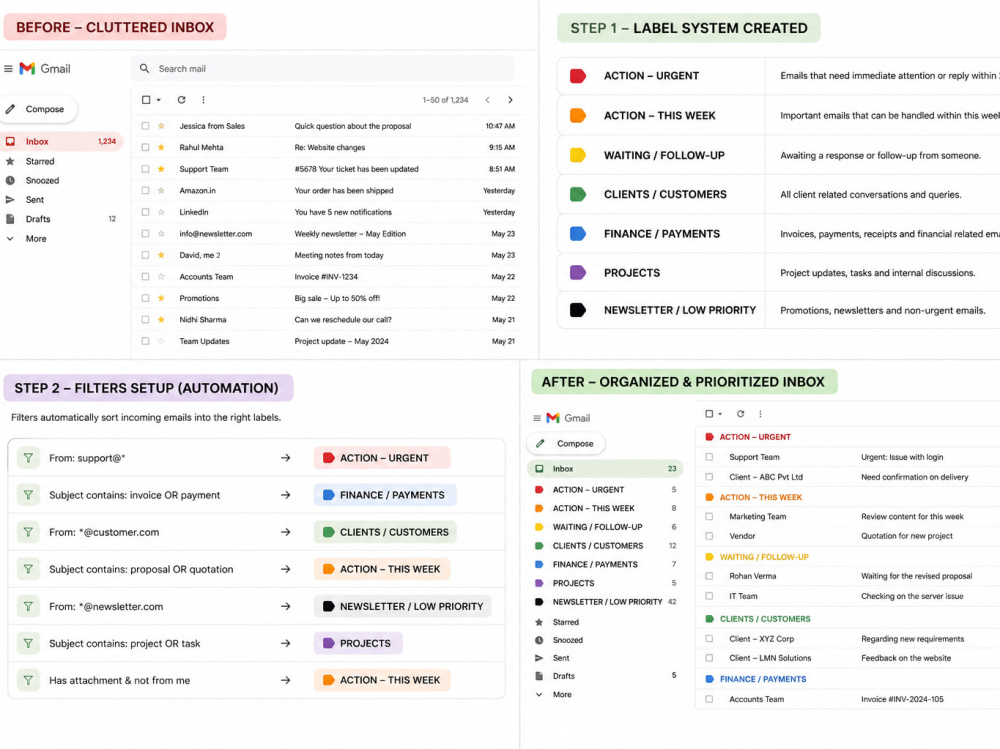The height and width of the screenshot is (749, 1000).
Task: Open the Marketing Team Review content email
Action: [848, 516]
